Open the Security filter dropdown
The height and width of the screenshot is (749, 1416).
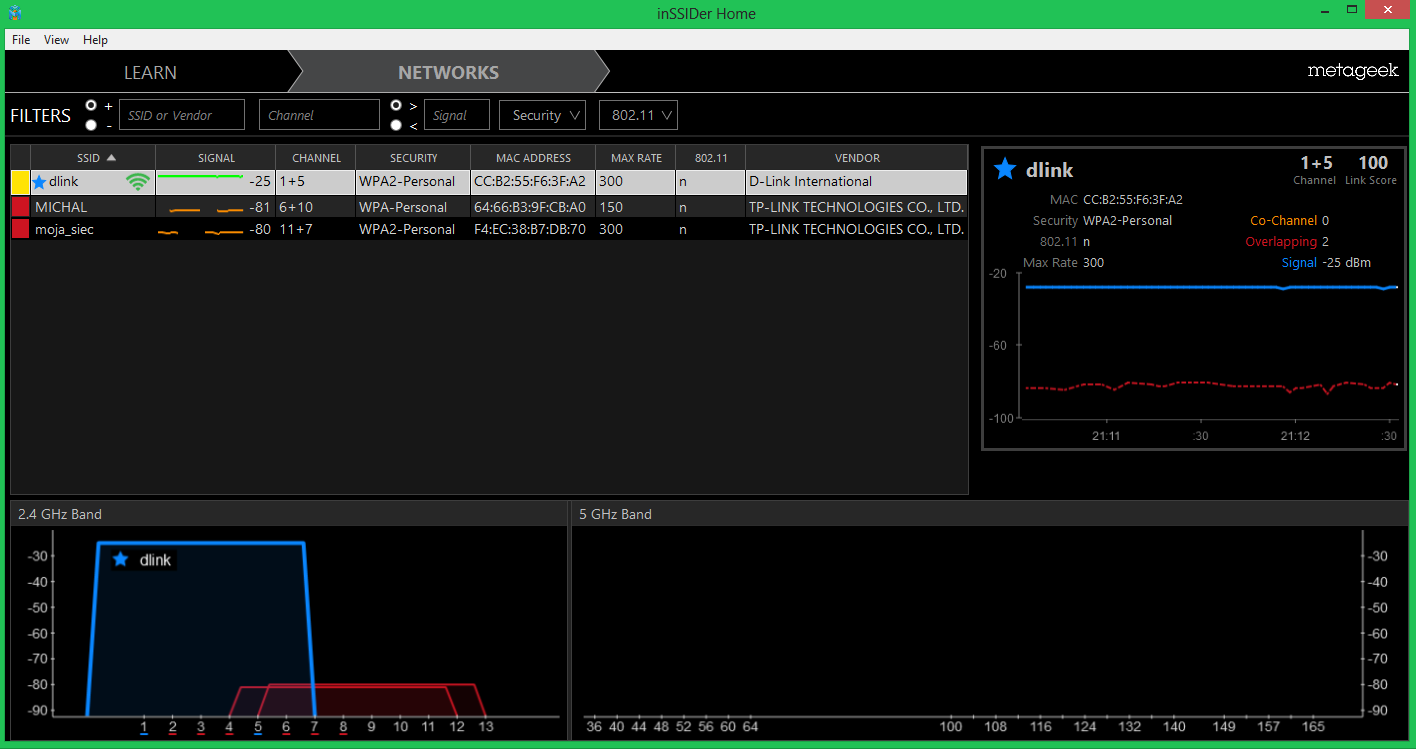pos(542,115)
